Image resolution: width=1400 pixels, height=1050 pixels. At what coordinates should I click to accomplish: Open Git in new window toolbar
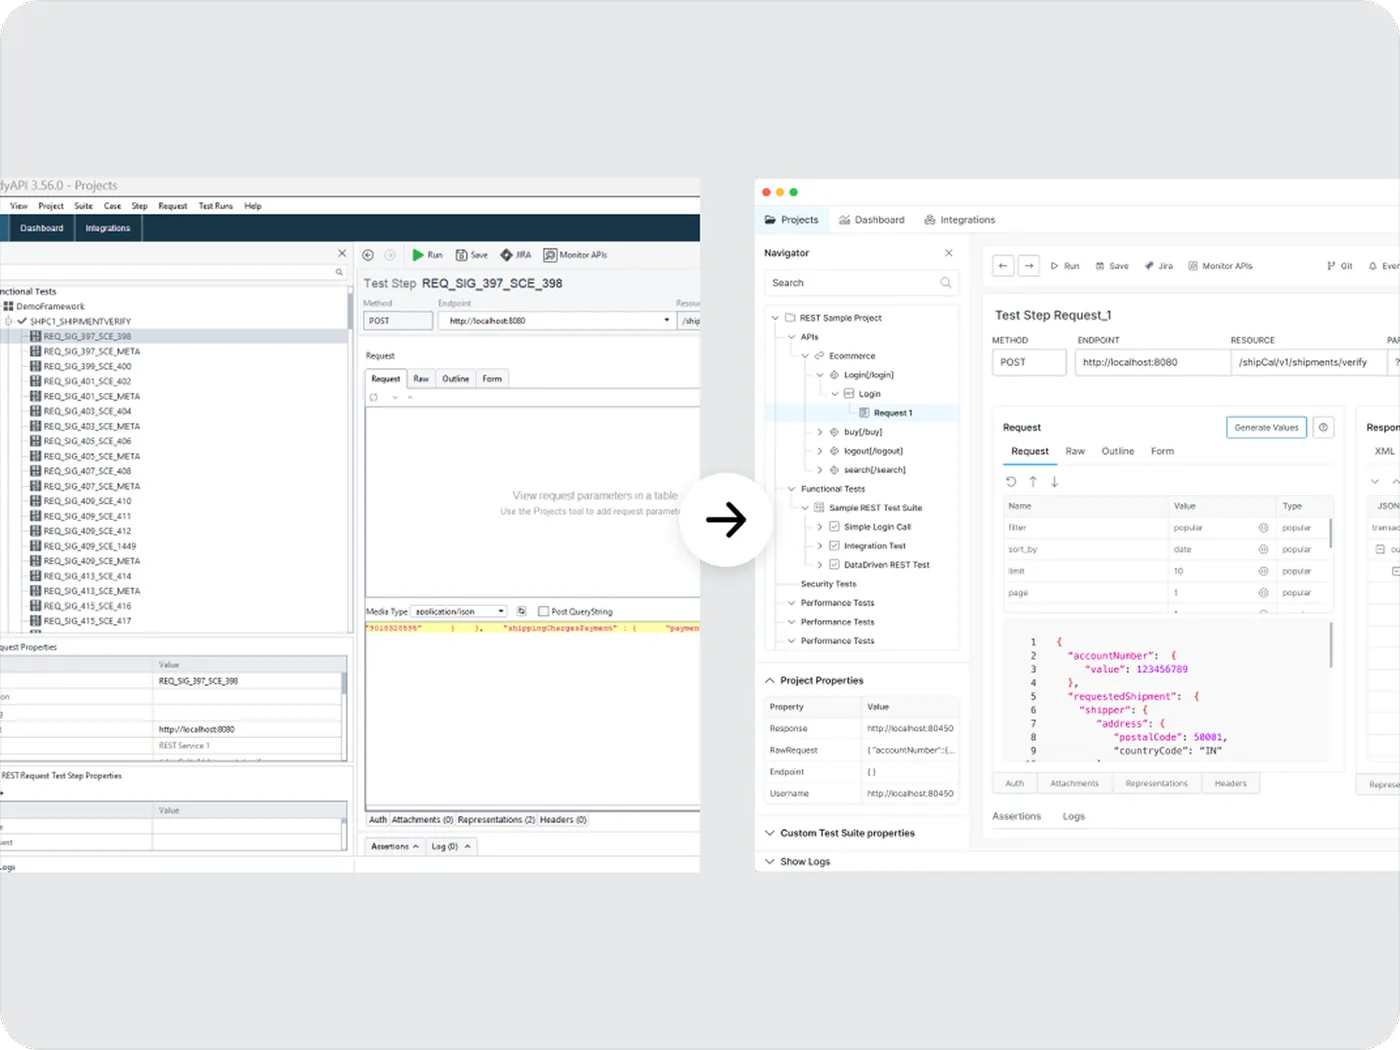click(1340, 266)
